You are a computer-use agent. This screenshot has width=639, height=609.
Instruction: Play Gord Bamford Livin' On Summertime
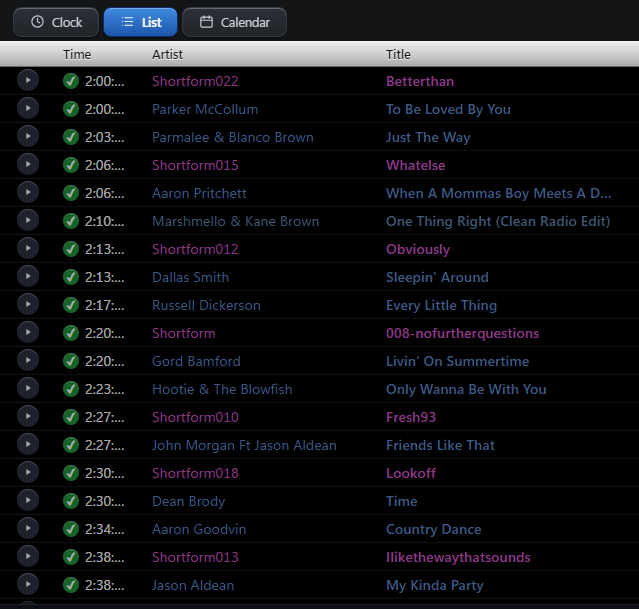coord(28,360)
